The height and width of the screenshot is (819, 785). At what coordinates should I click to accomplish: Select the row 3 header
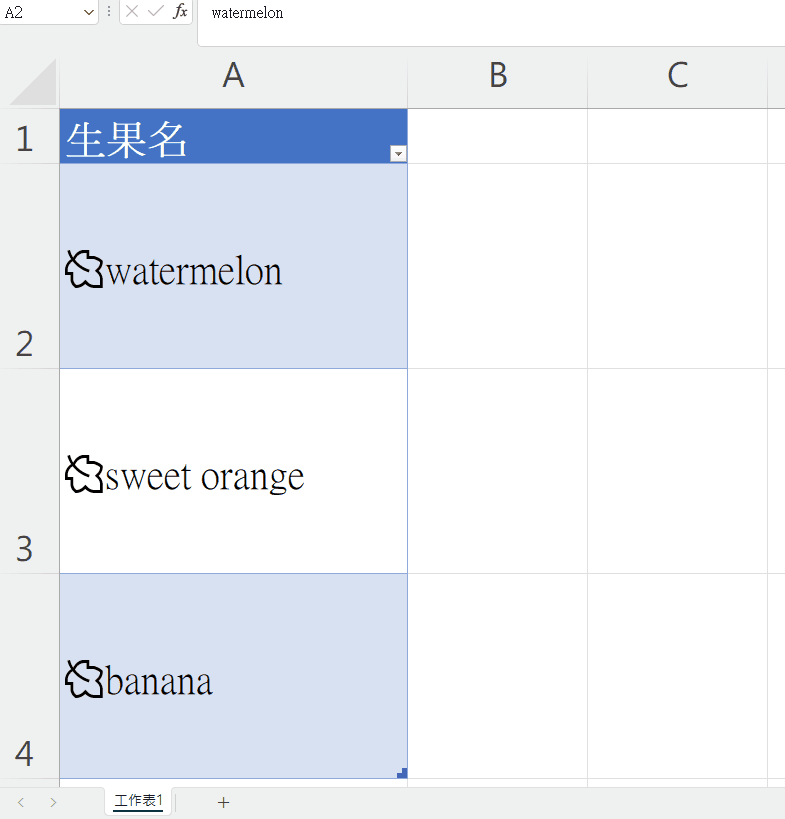pyautogui.click(x=29, y=471)
